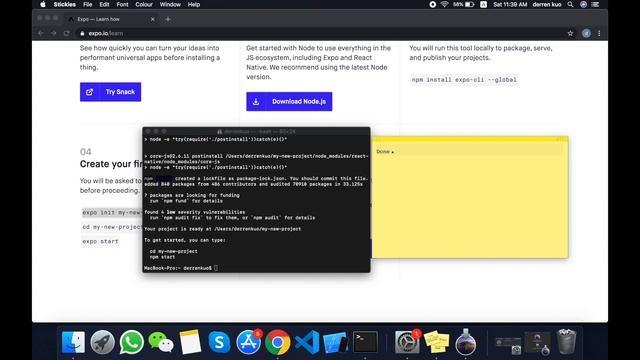Open the input source menu
This screenshot has height=360, width=640.
pyautogui.click(x=483, y=4)
